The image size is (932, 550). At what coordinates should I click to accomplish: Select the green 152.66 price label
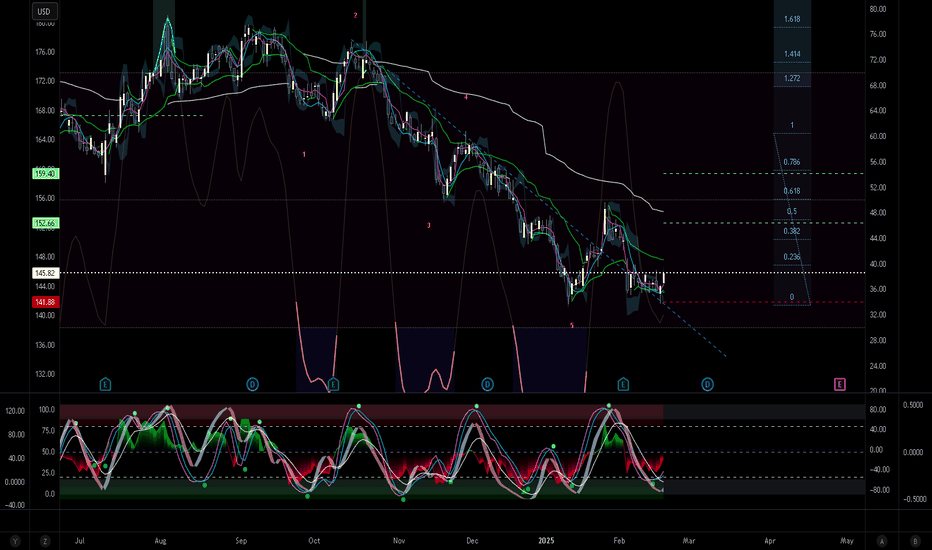(x=45, y=223)
